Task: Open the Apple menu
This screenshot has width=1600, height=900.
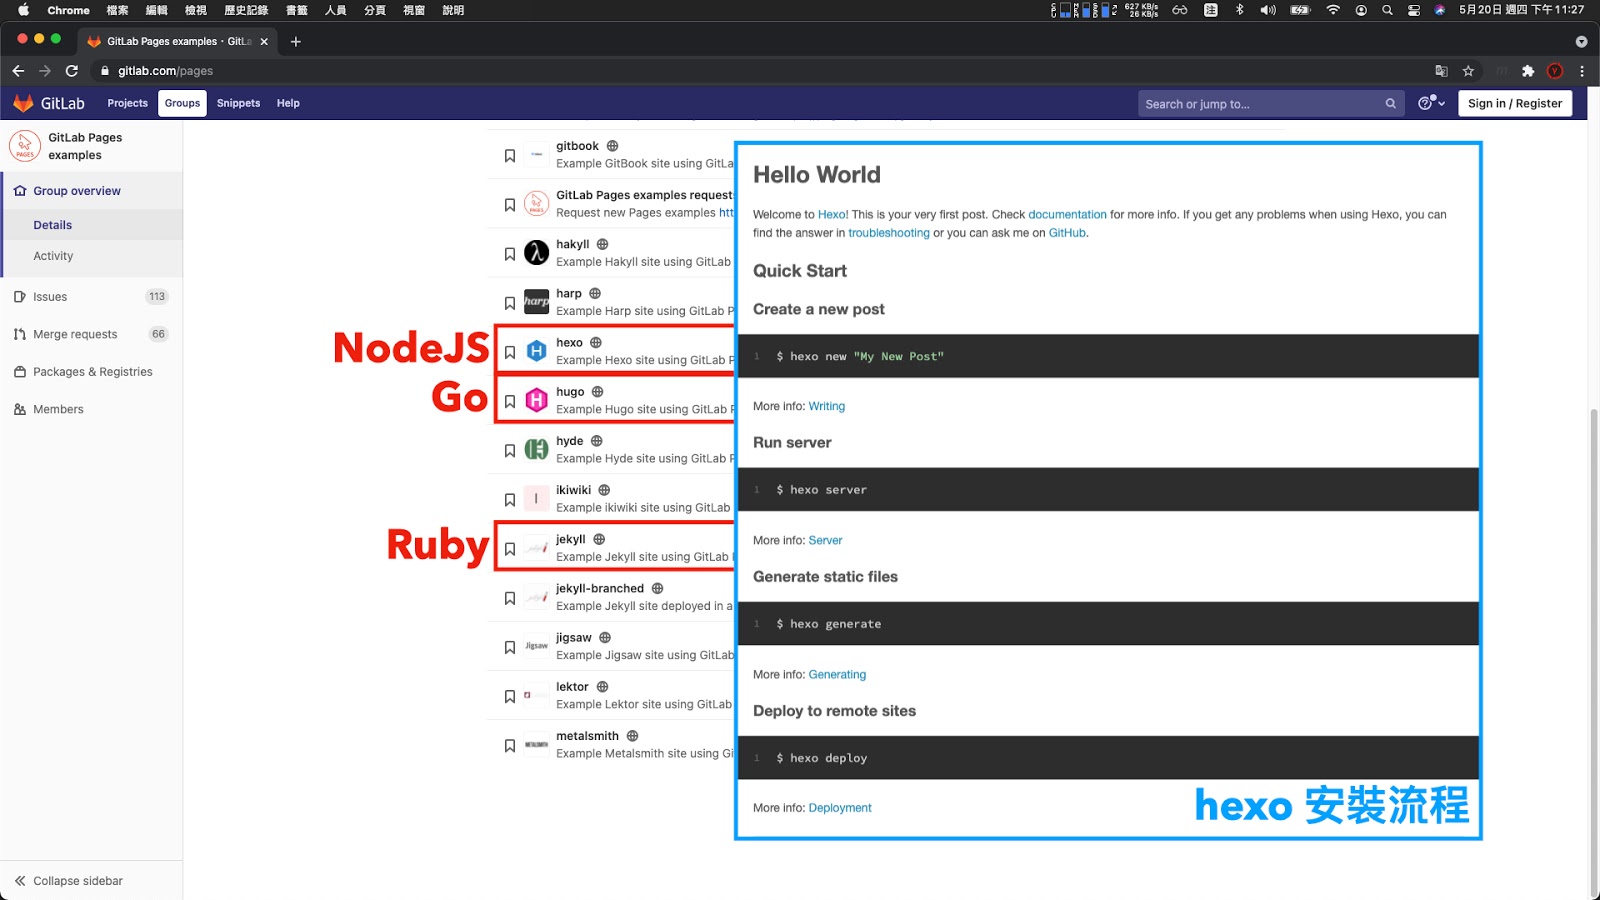Action: coord(23,10)
